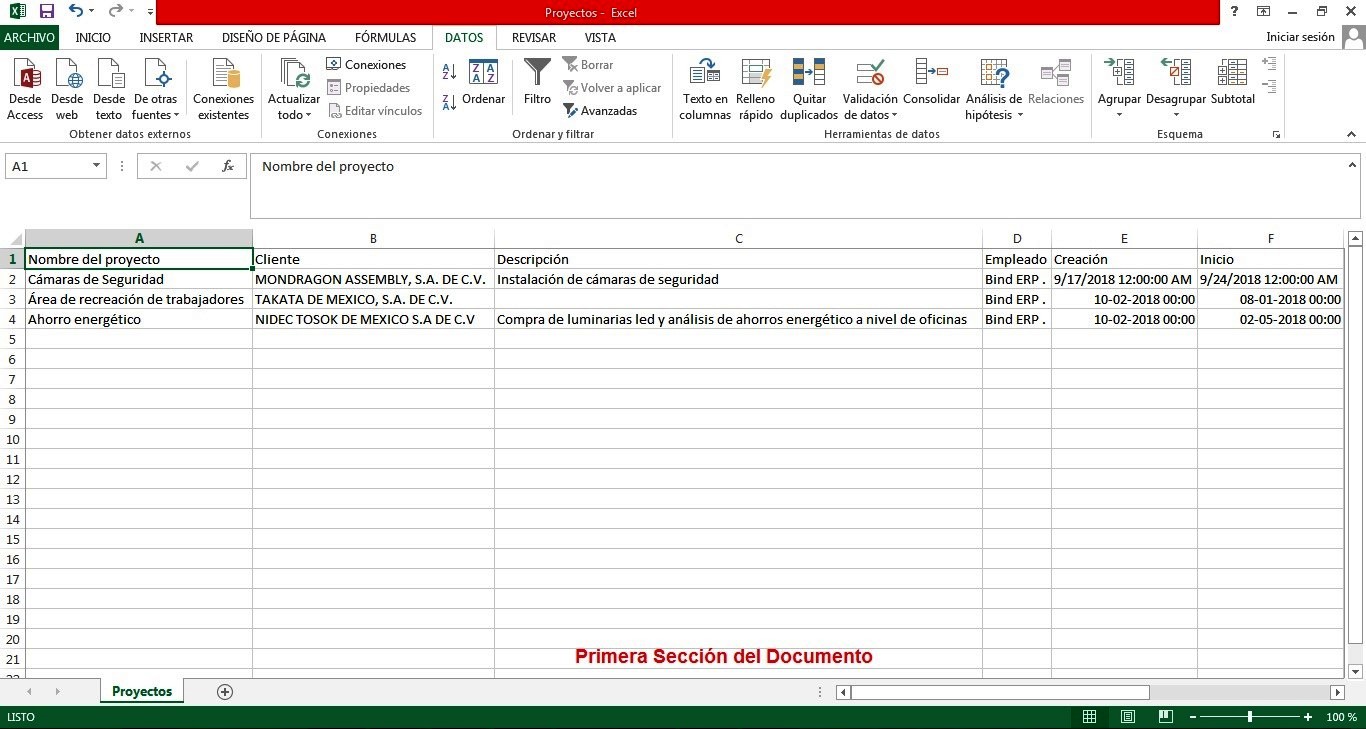Select cell Ahorro energético
1366x729 pixels.
[x=139, y=319]
